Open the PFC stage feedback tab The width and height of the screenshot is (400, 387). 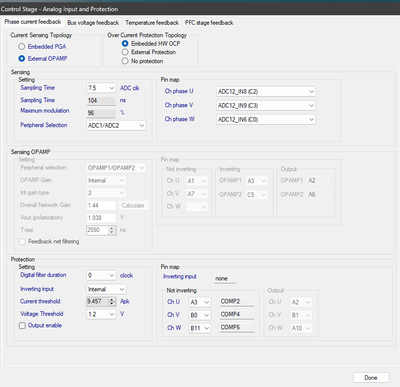coord(209,23)
